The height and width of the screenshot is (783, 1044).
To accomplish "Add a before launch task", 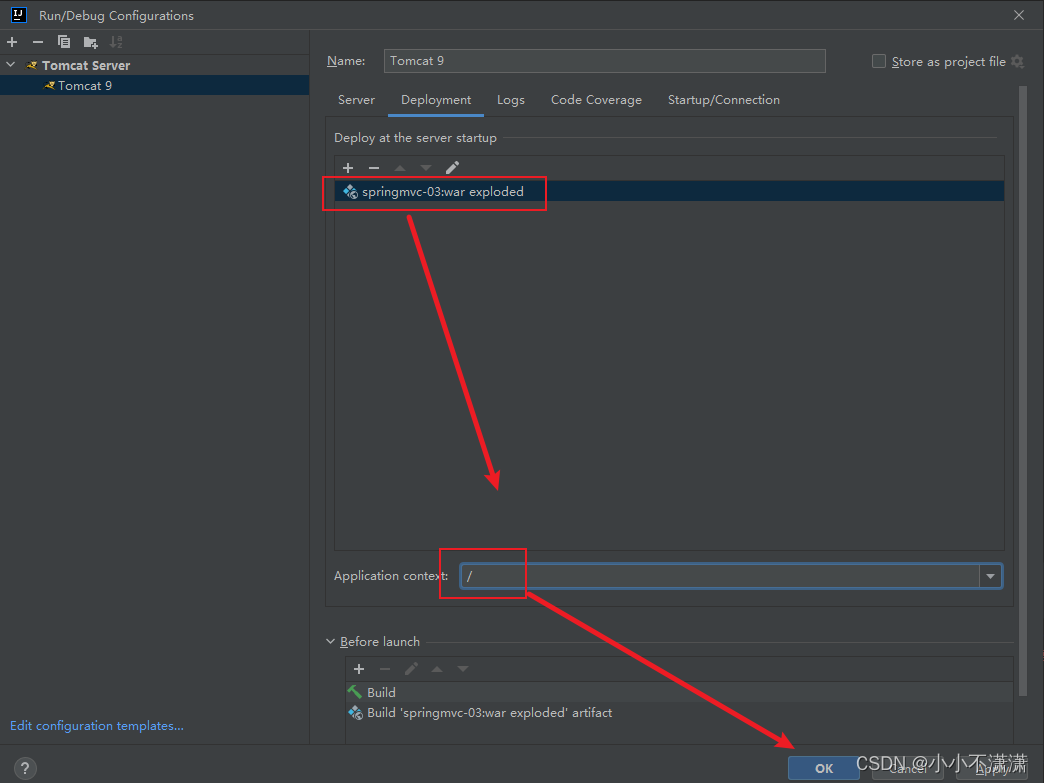I will point(359,668).
